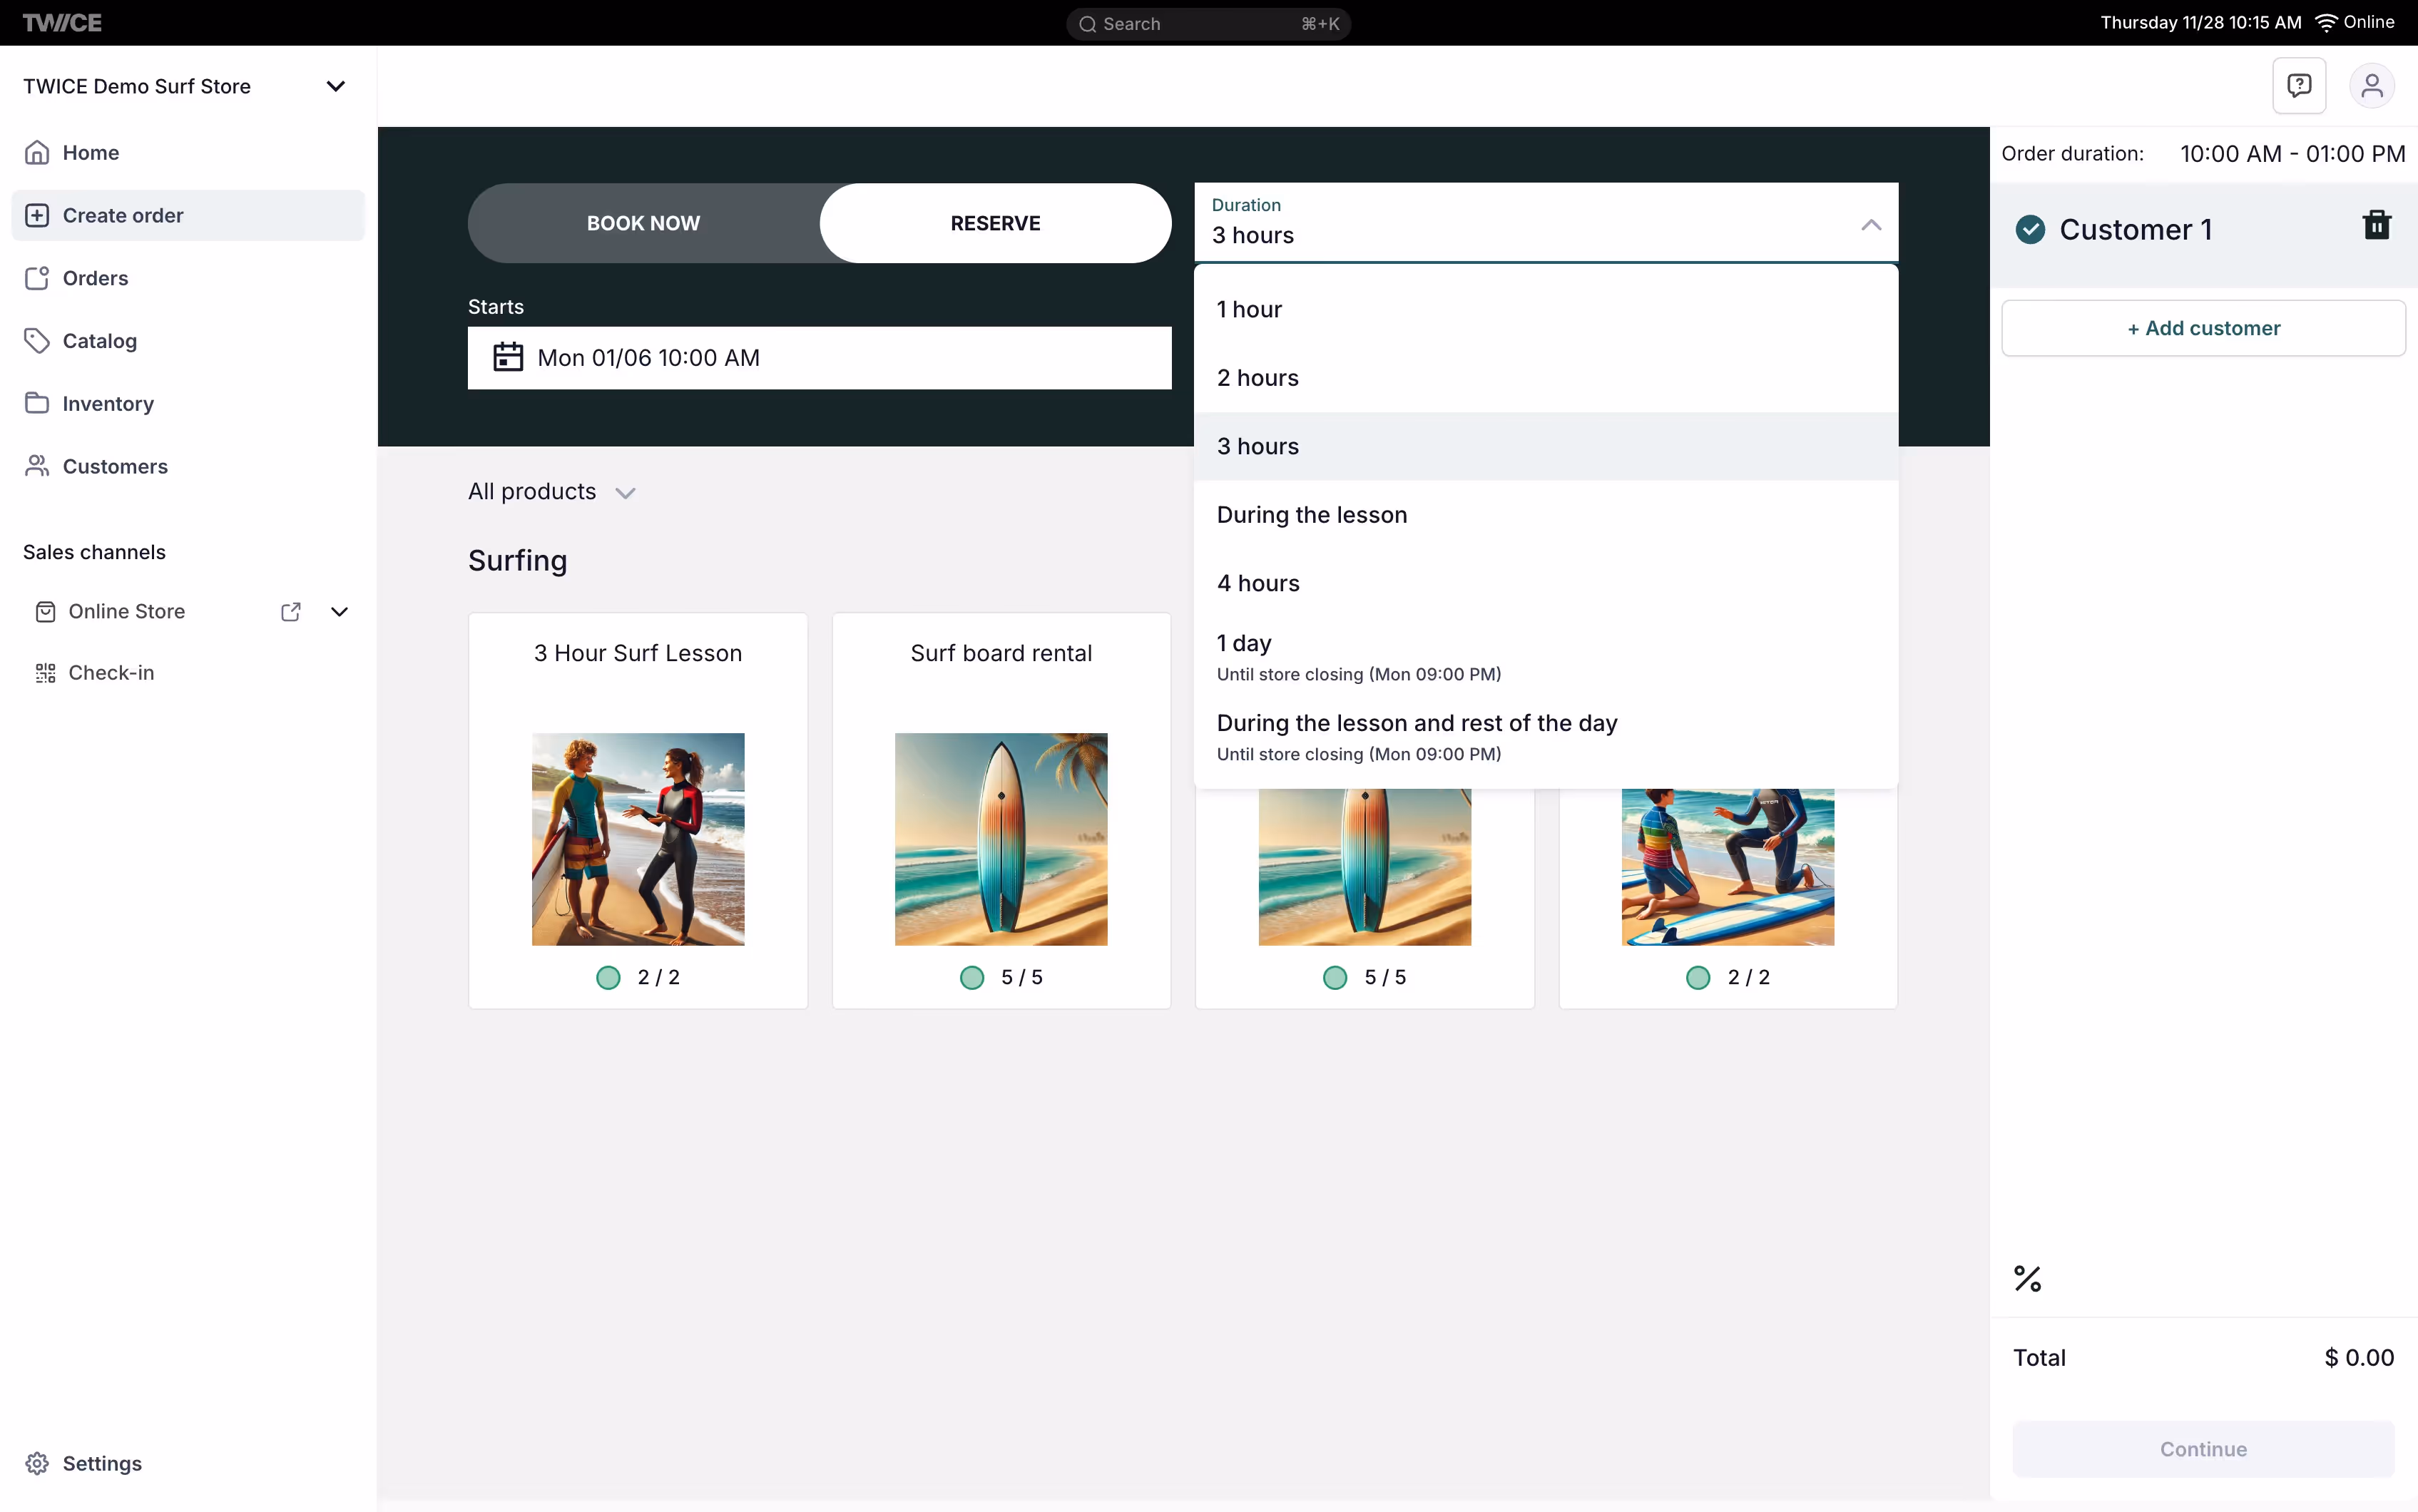
Task: Choose 'During the lesson' duration option
Action: pos(1311,515)
